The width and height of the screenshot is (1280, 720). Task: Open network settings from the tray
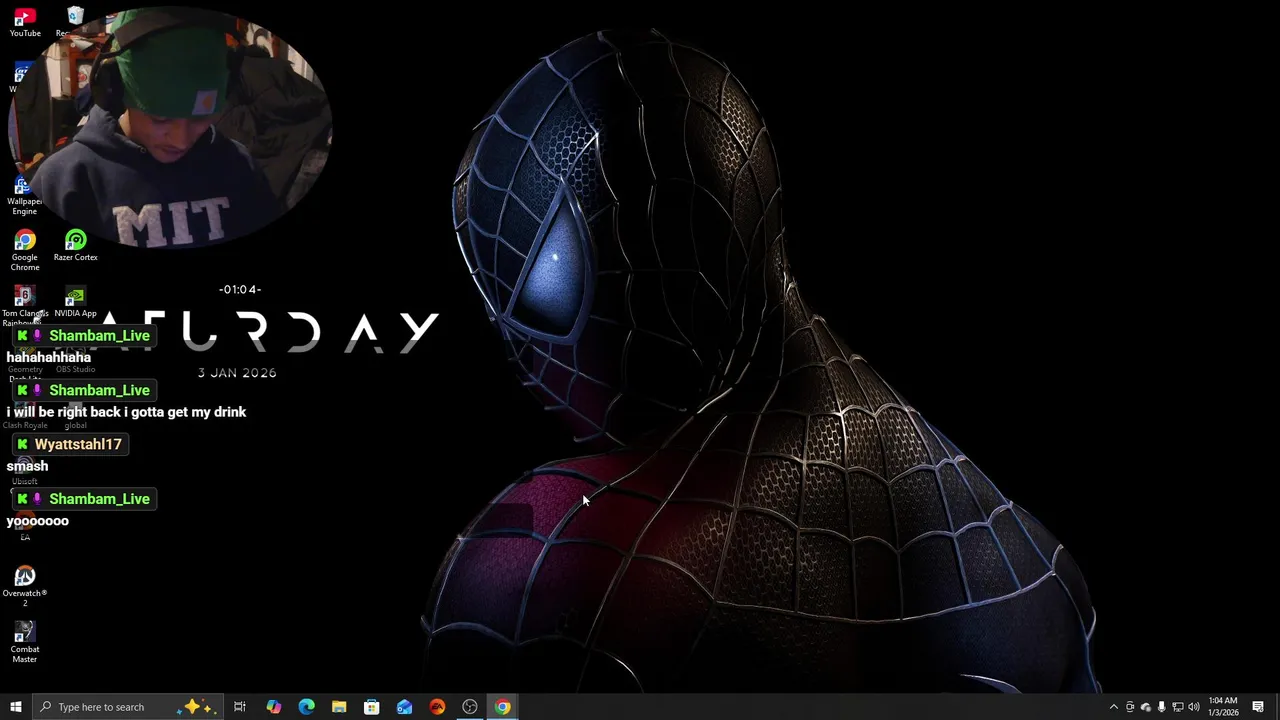[1177, 707]
